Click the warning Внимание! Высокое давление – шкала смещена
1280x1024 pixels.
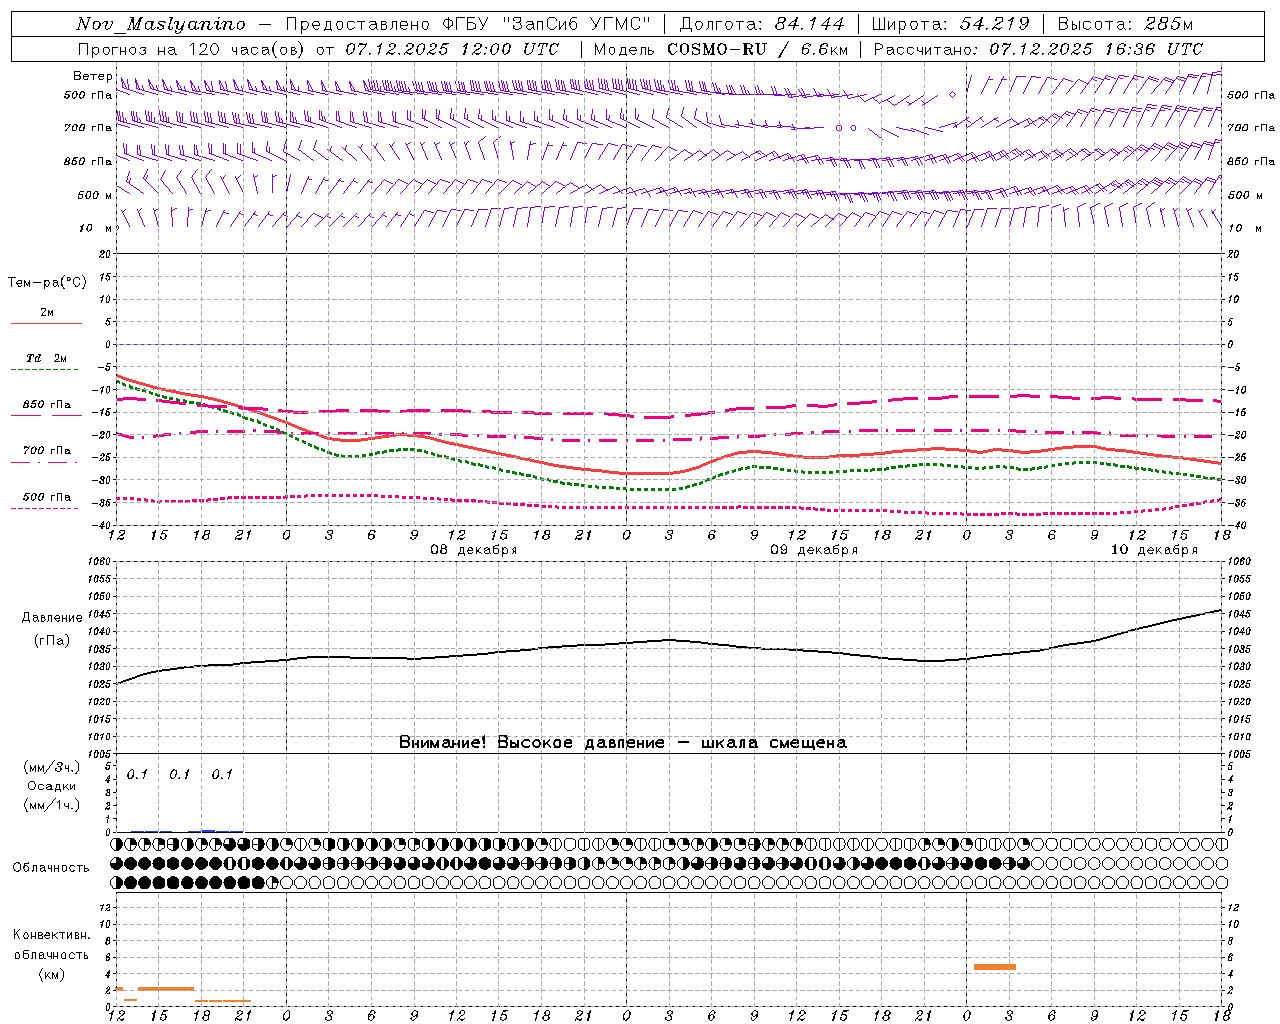(623, 742)
